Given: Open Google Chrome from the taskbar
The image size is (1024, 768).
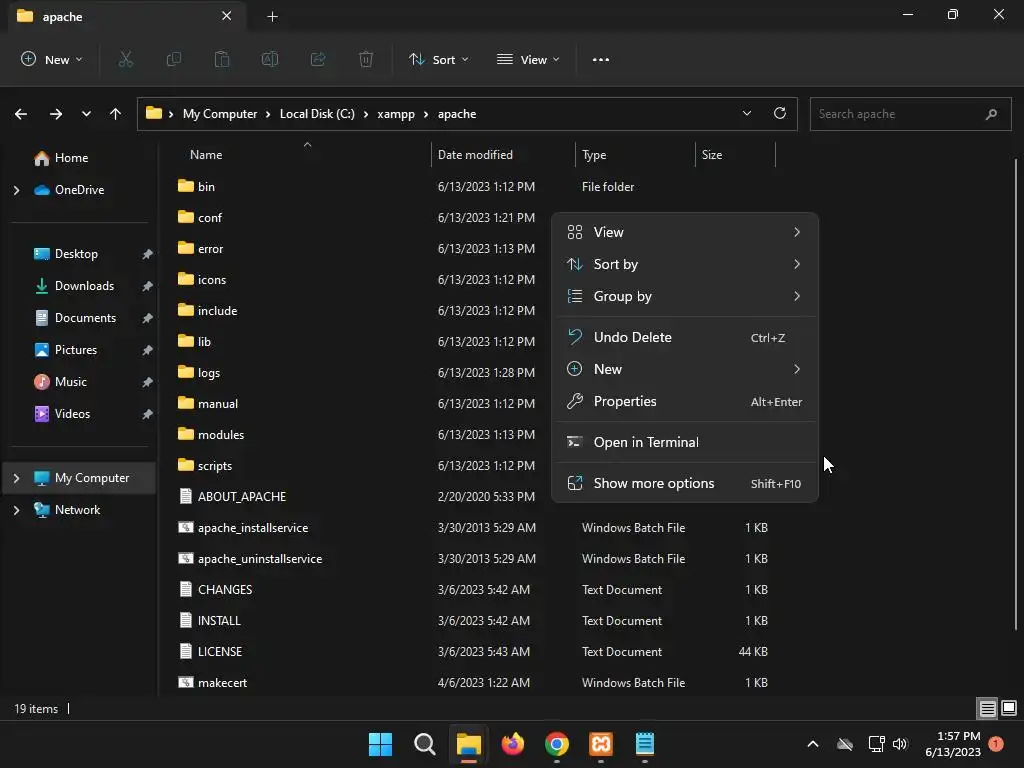Looking at the screenshot, I should click(556, 744).
